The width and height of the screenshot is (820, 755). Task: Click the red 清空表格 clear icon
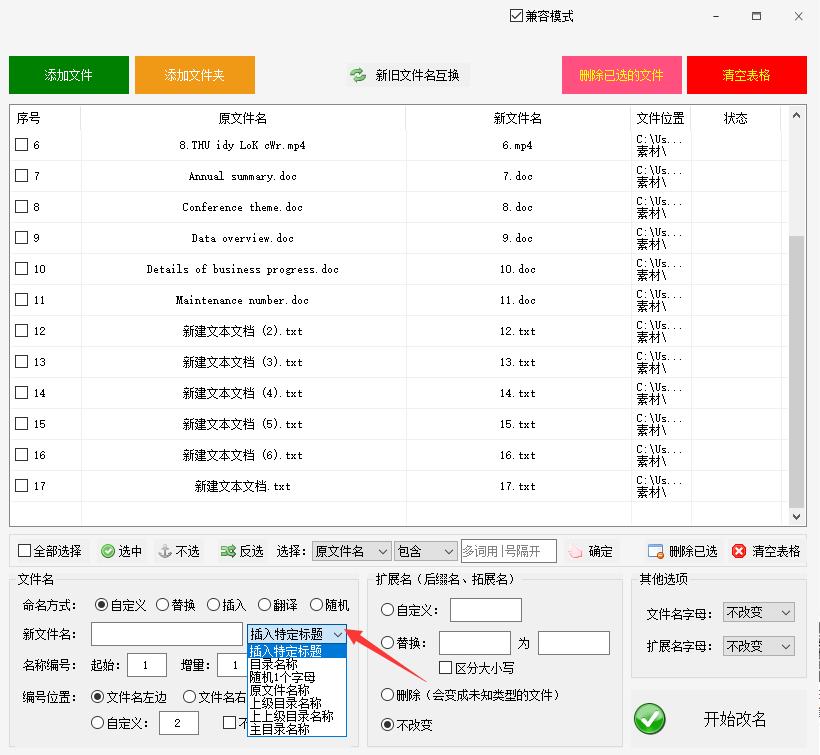point(737,550)
